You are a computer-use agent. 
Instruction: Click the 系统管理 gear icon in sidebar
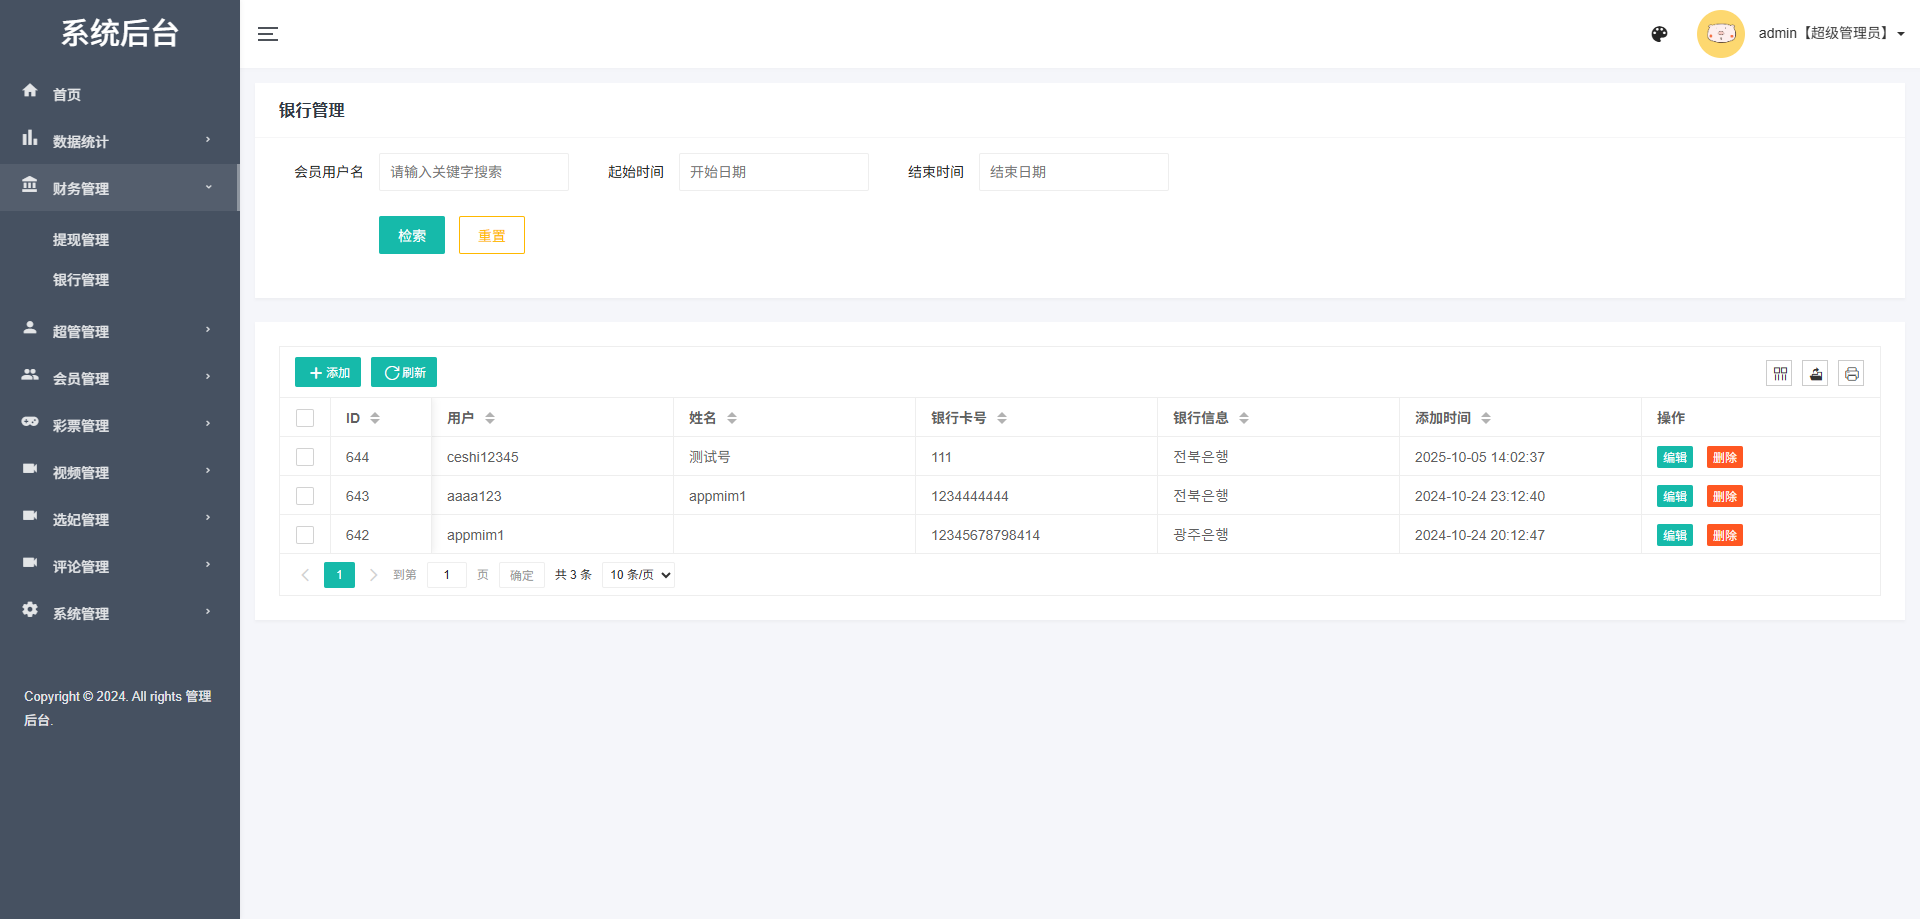[x=30, y=610]
